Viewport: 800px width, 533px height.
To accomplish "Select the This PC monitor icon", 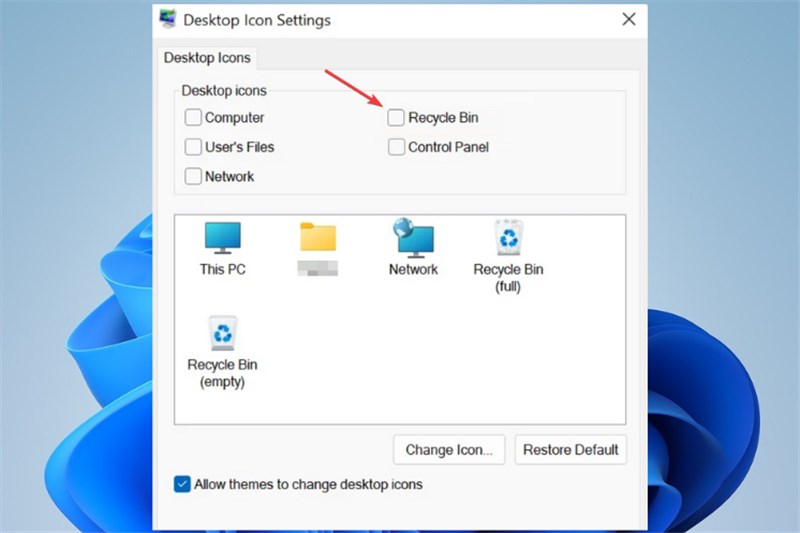I will pyautogui.click(x=222, y=238).
